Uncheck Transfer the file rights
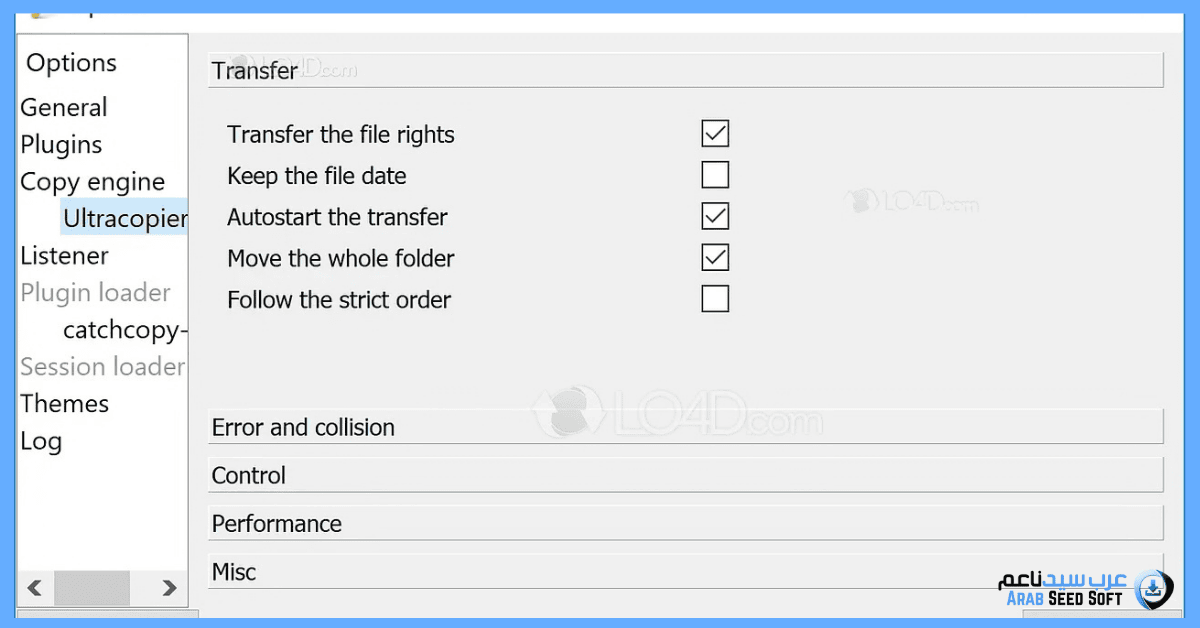1200x628 pixels. (715, 134)
